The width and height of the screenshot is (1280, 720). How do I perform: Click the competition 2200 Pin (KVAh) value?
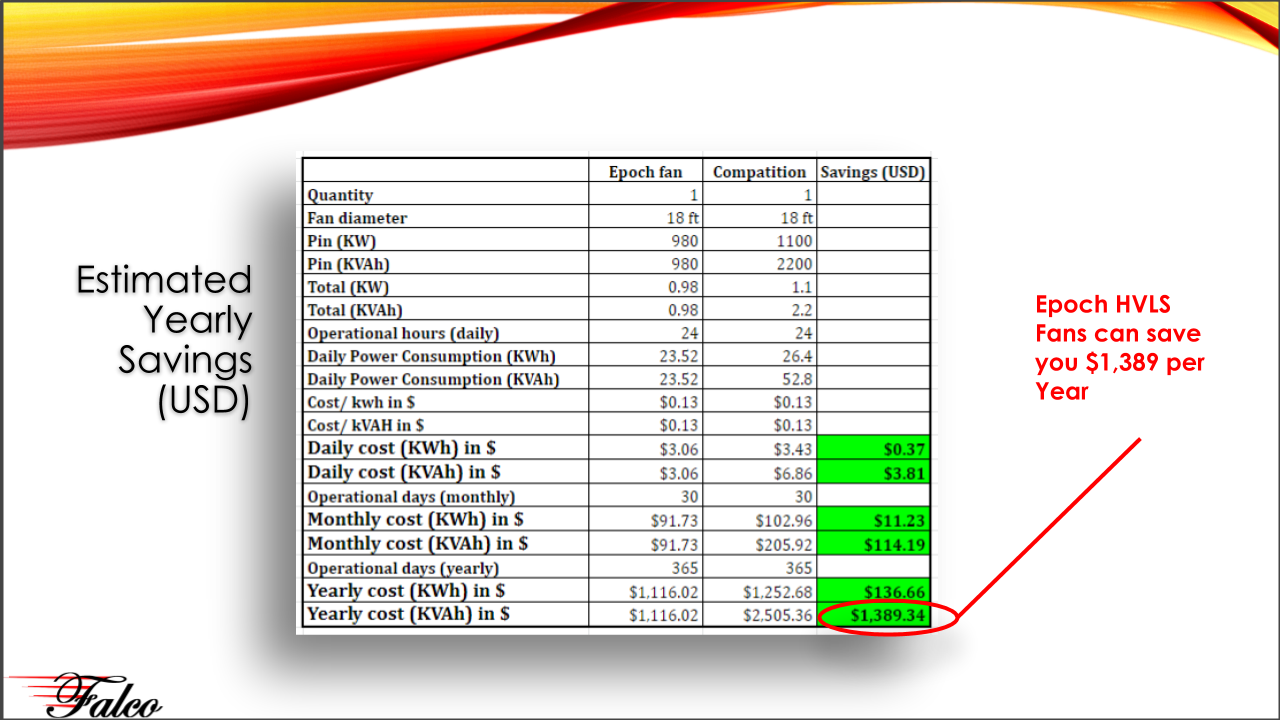[793, 264]
